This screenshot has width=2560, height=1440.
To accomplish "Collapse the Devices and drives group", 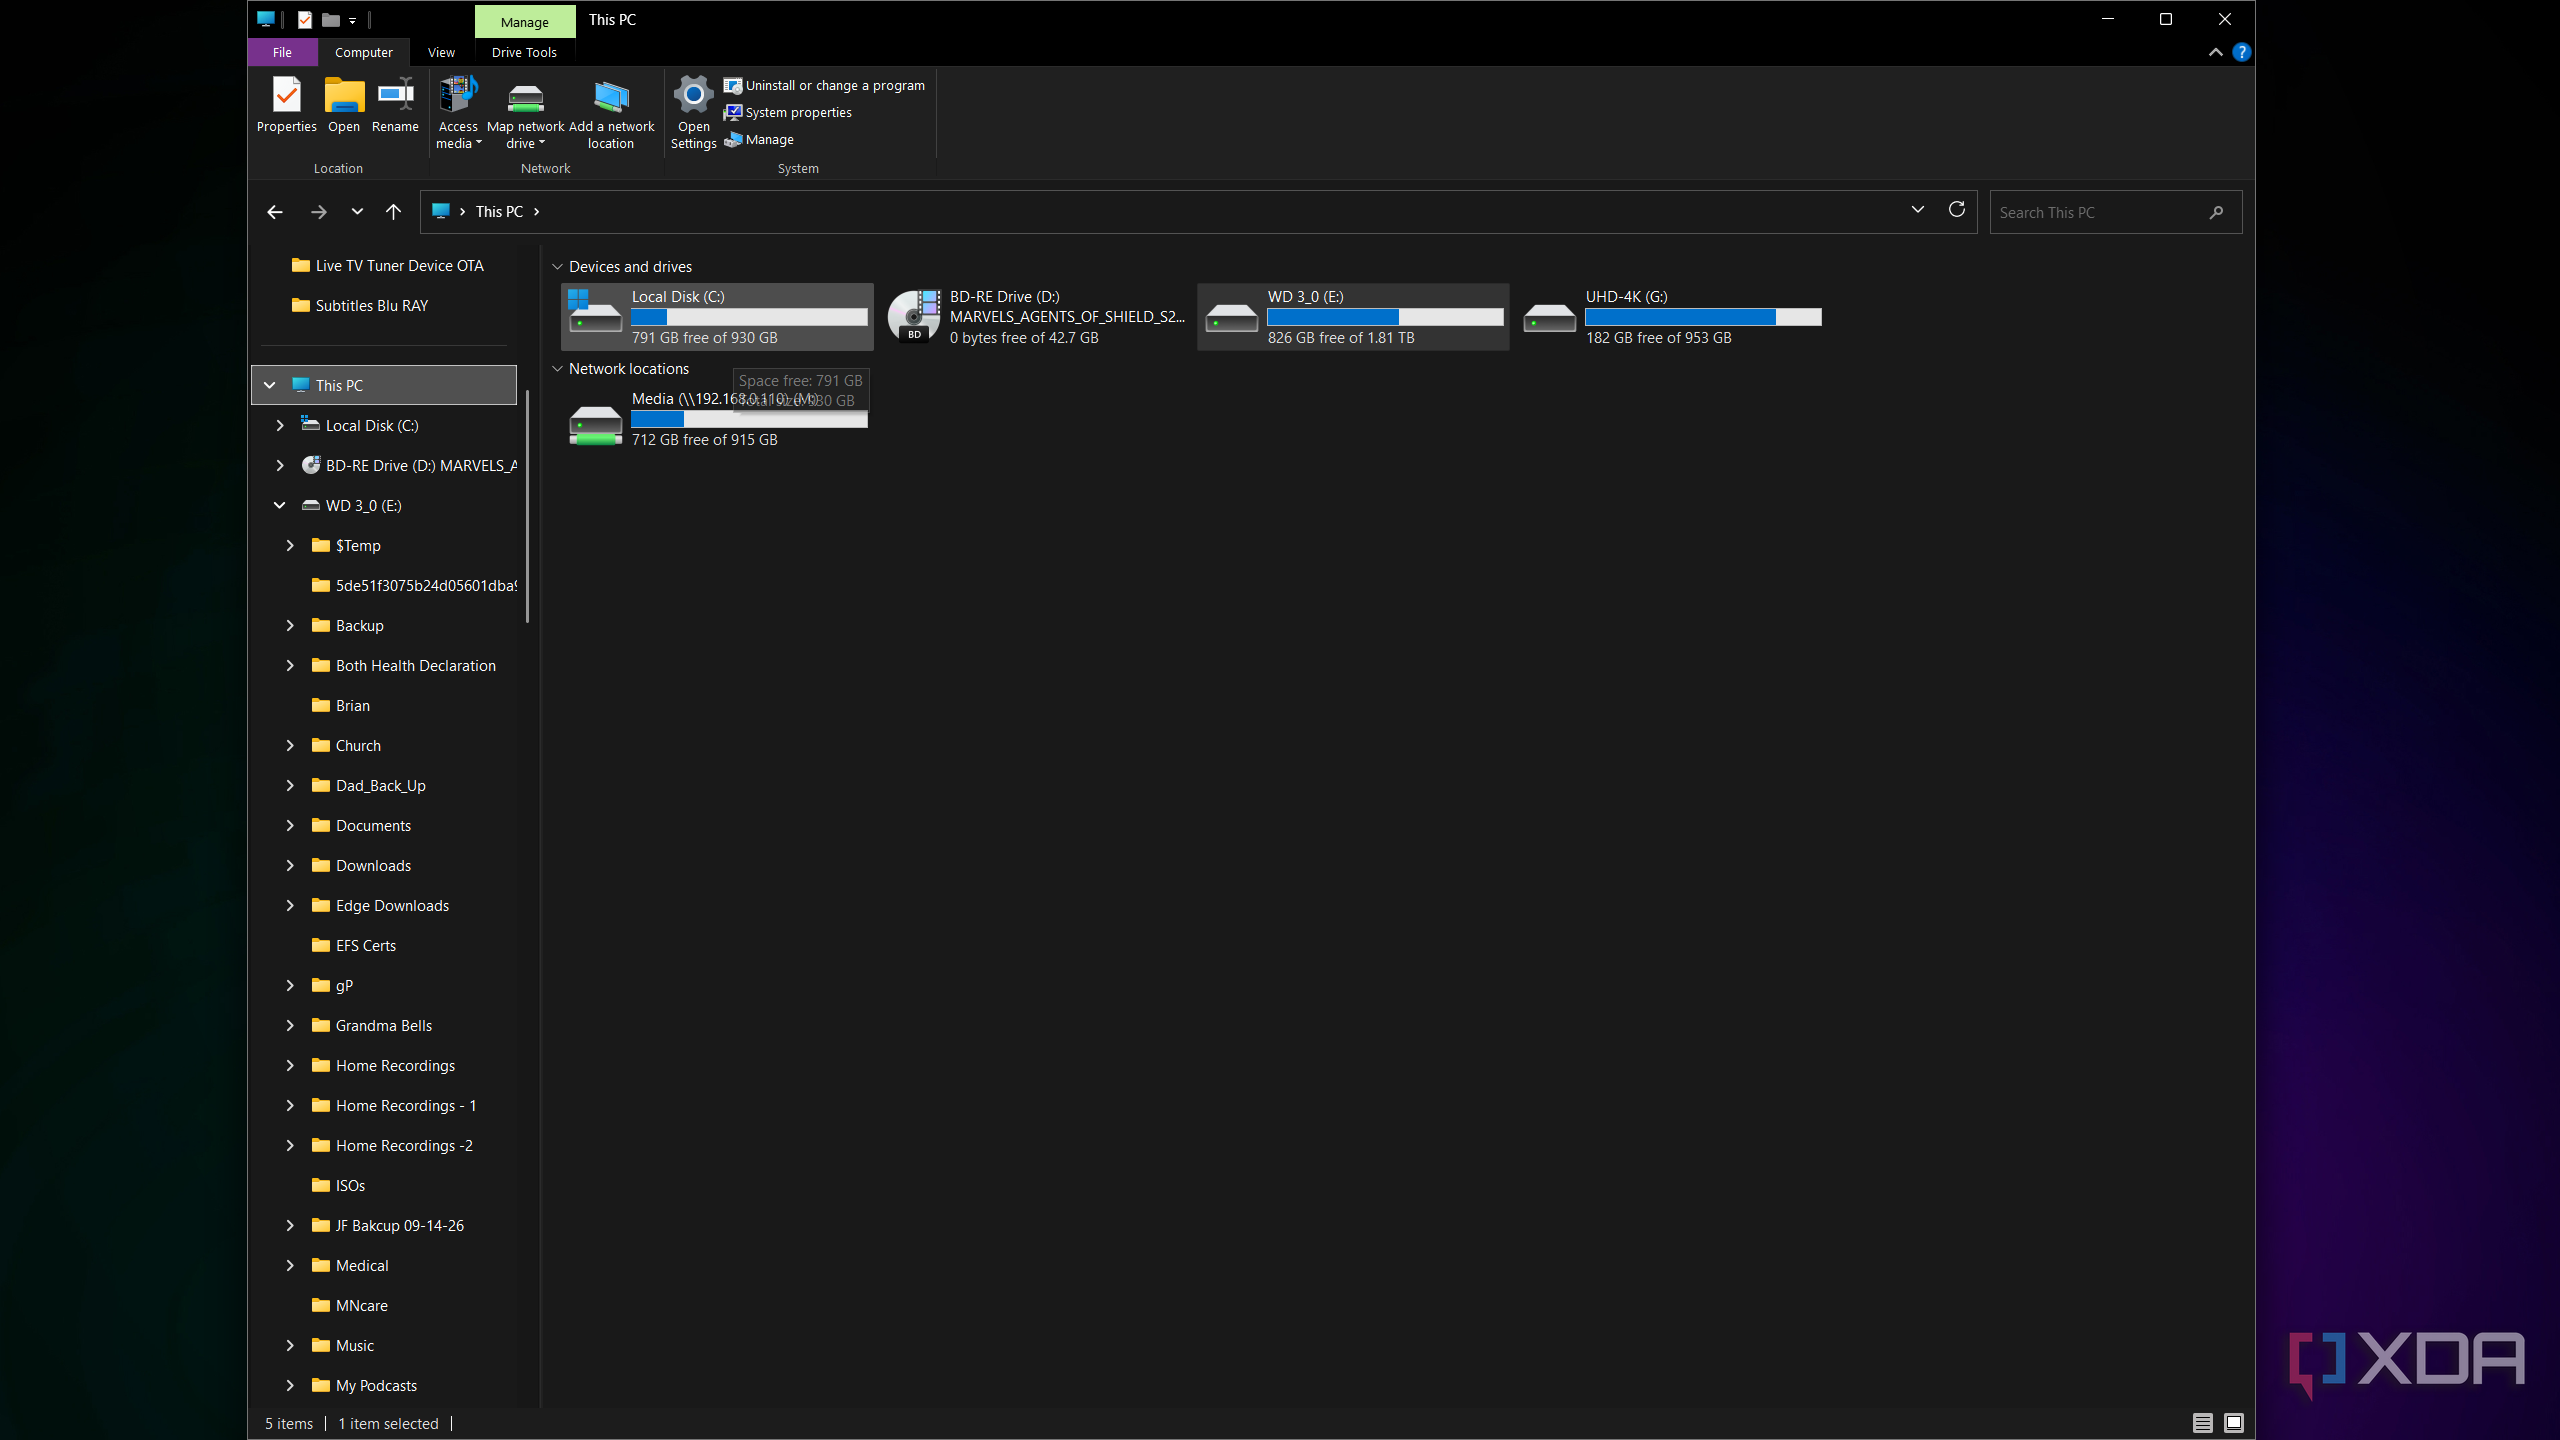I will 557,267.
